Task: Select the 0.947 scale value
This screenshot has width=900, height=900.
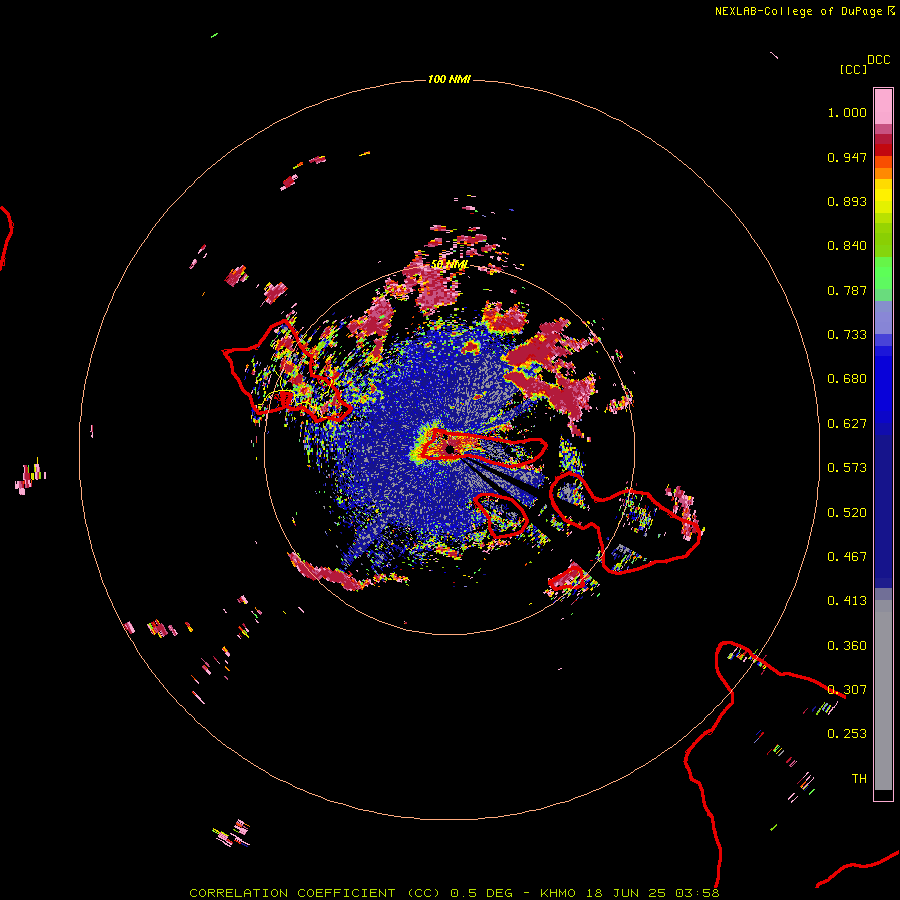Action: [847, 157]
